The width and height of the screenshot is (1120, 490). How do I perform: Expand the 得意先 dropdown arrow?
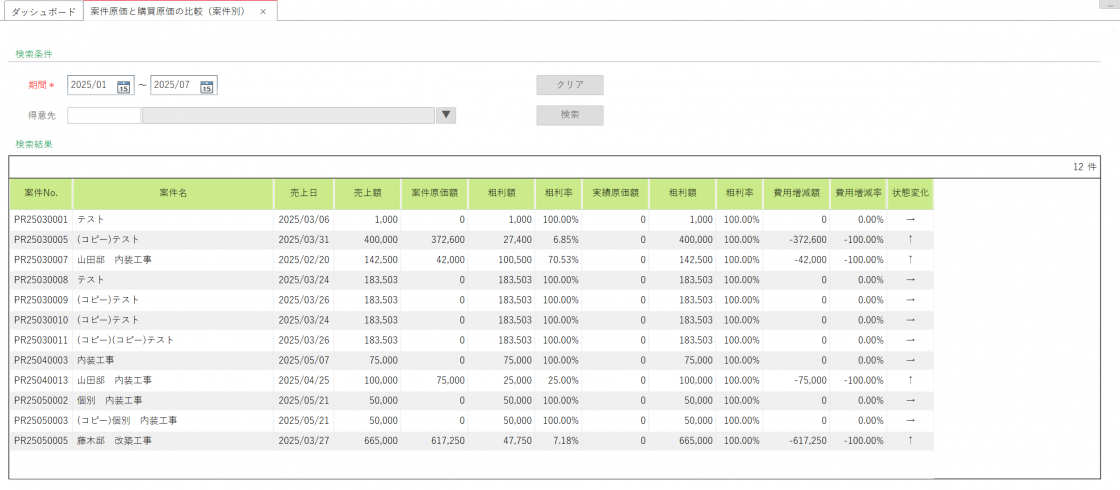tap(447, 115)
